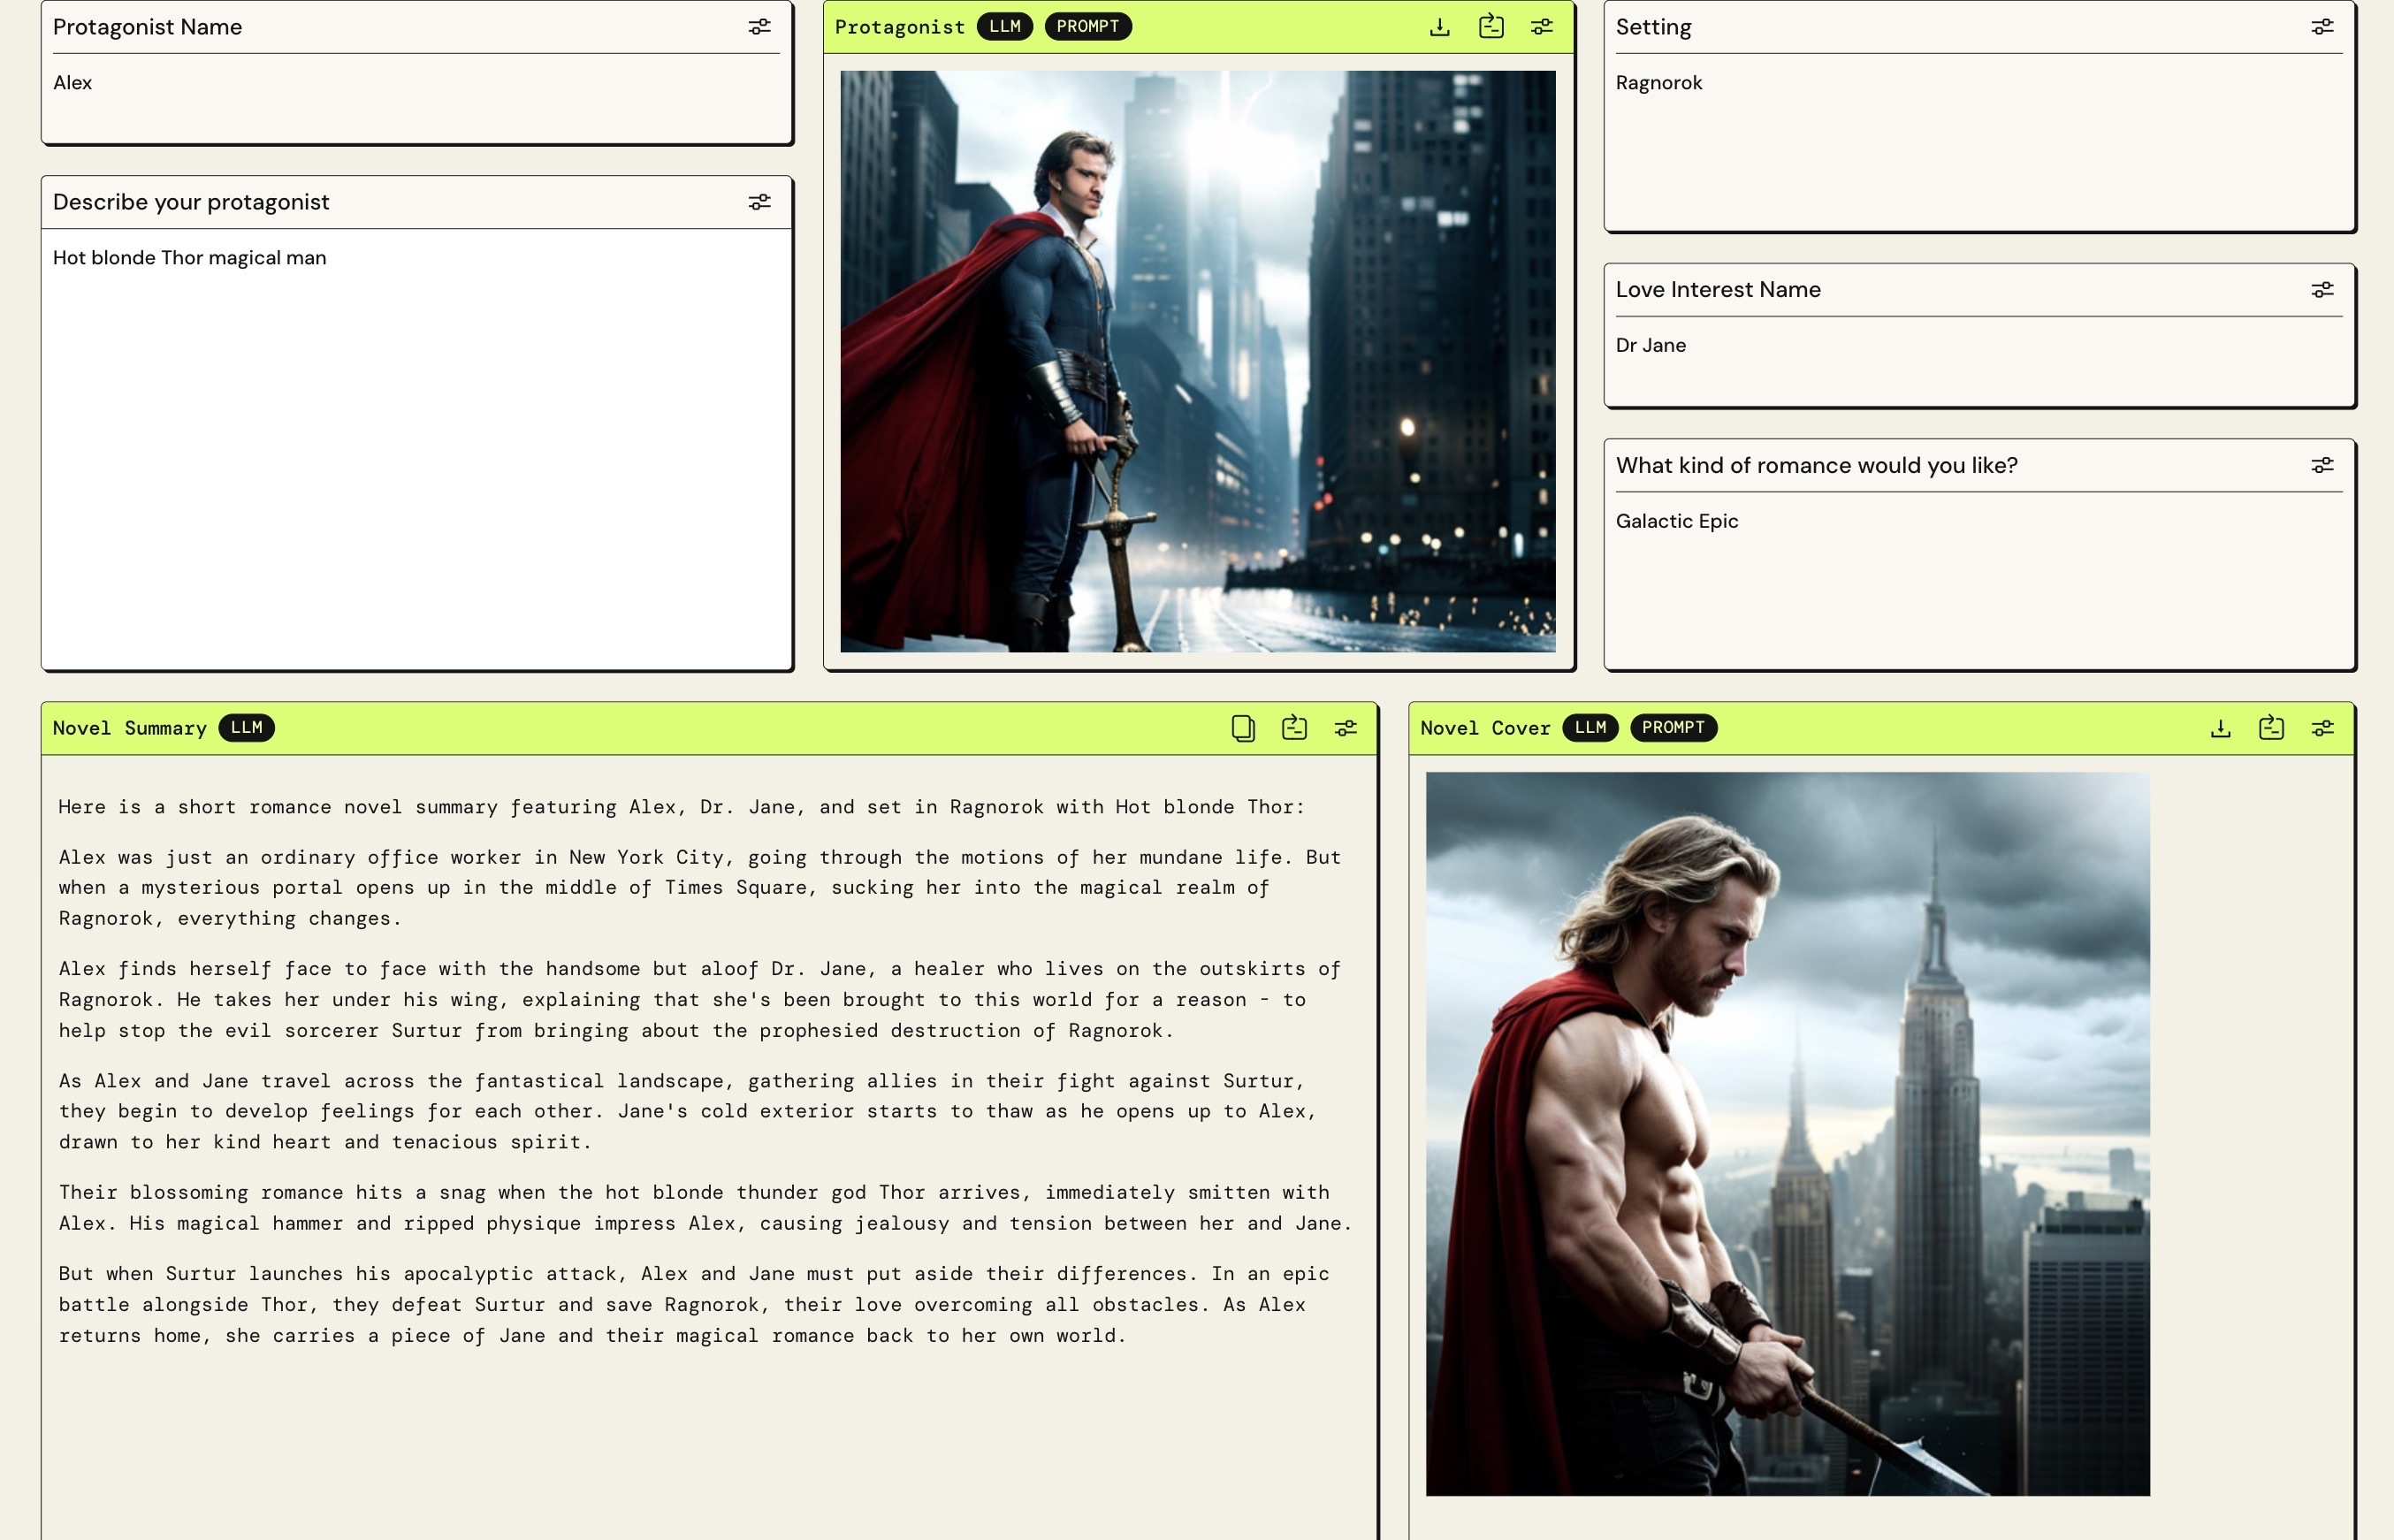Click regenerate icon in Protagonist header
The image size is (2394, 1540).
click(1491, 27)
